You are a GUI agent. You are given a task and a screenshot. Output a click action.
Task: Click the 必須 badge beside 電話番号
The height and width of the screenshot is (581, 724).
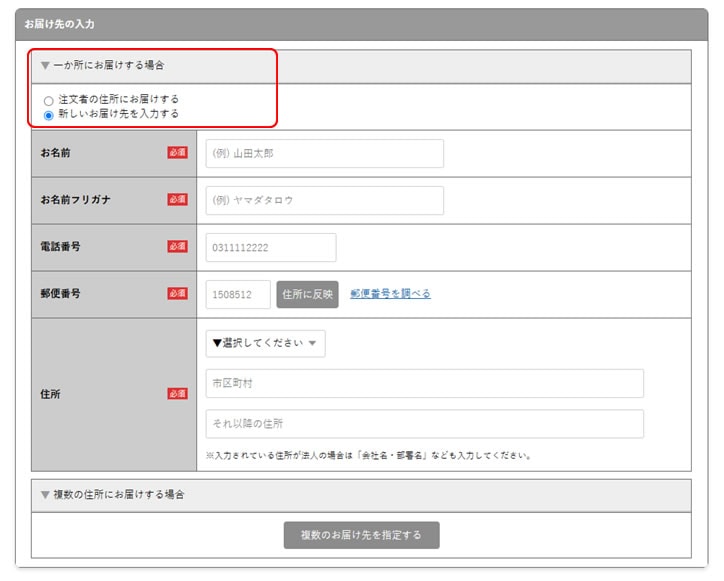click(177, 247)
